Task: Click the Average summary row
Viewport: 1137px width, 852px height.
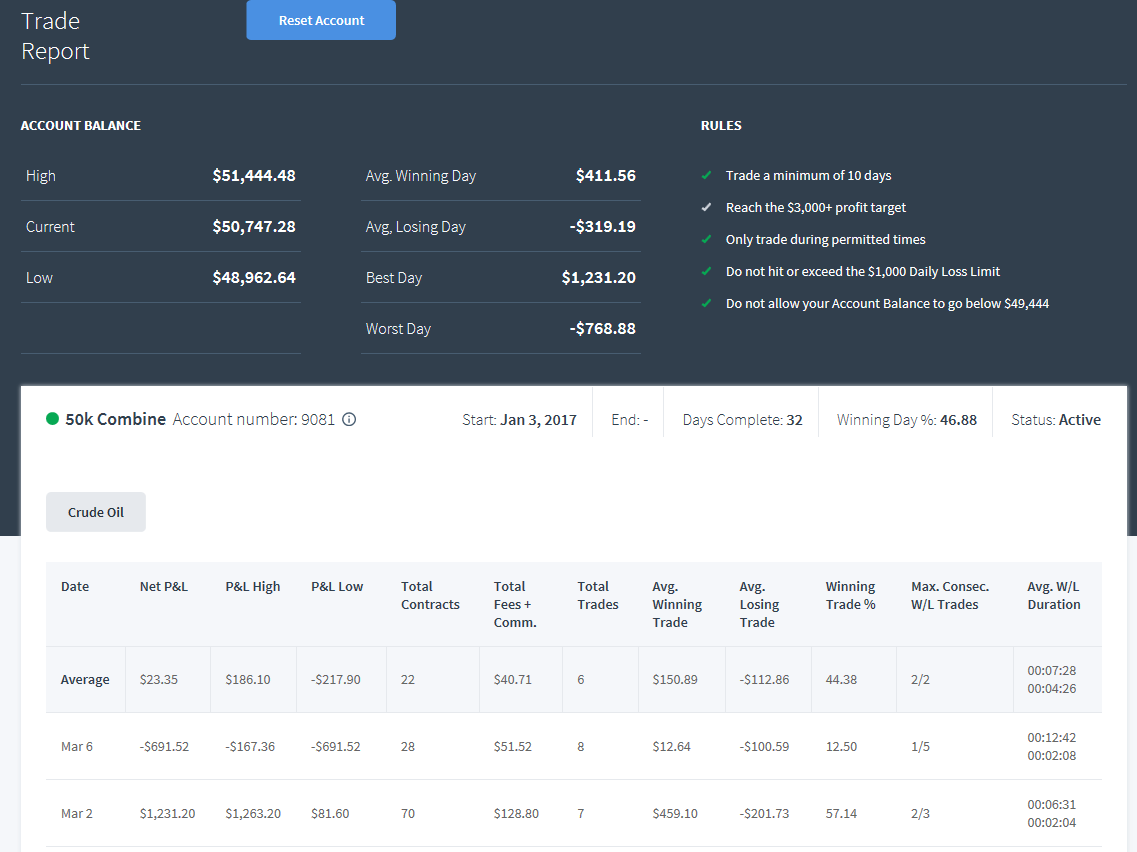Action: click(x=574, y=679)
